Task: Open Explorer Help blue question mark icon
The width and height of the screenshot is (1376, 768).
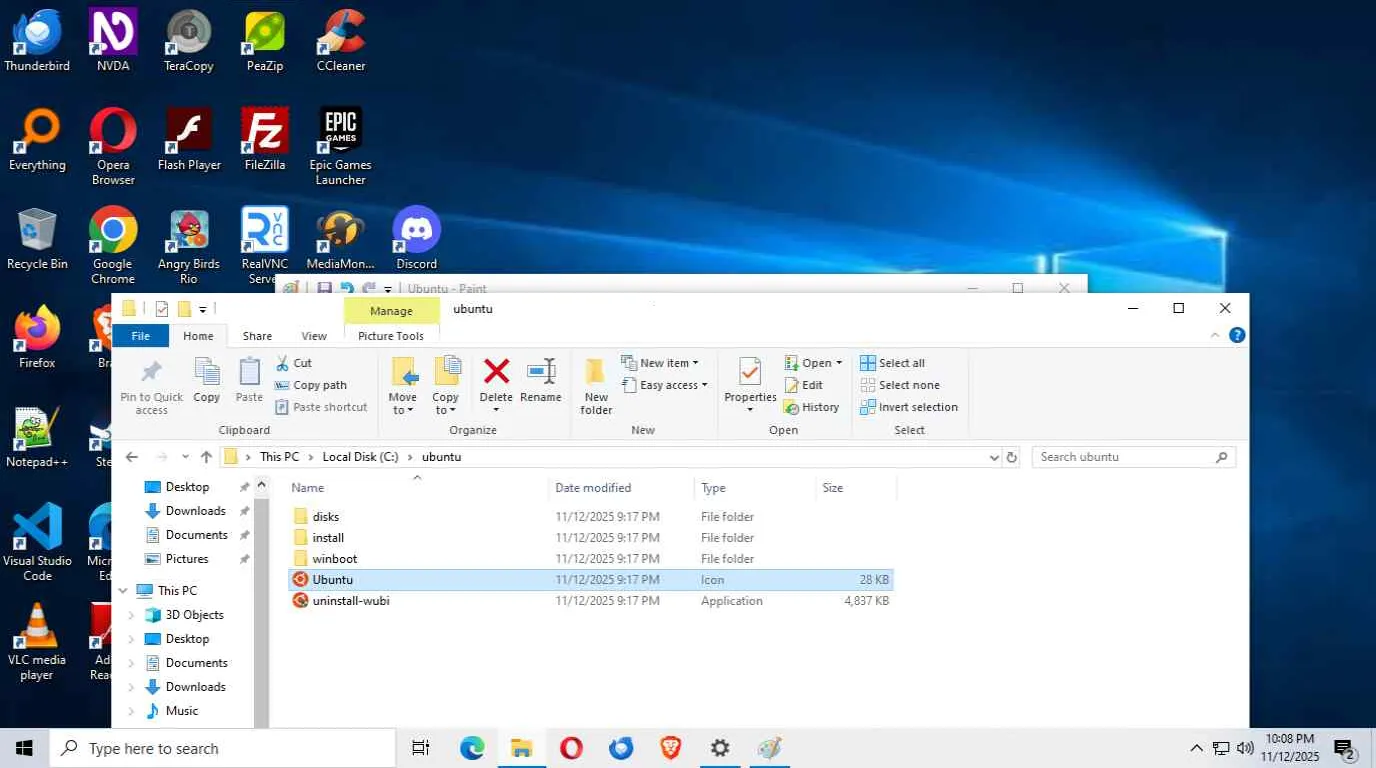Action: [x=1237, y=335]
